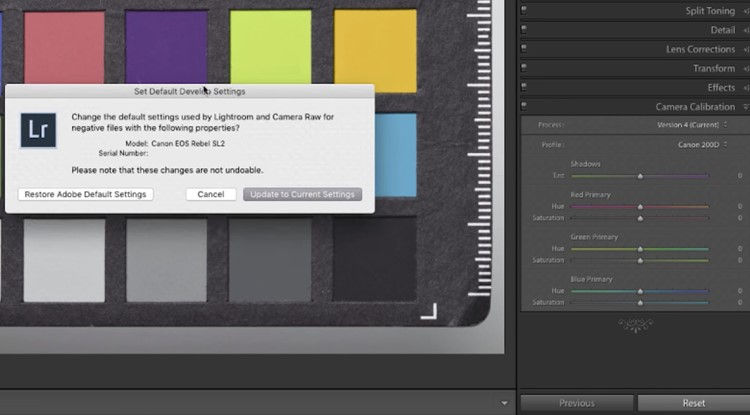Click the 'Green Primary' section label
The image size is (750, 415).
594,237
